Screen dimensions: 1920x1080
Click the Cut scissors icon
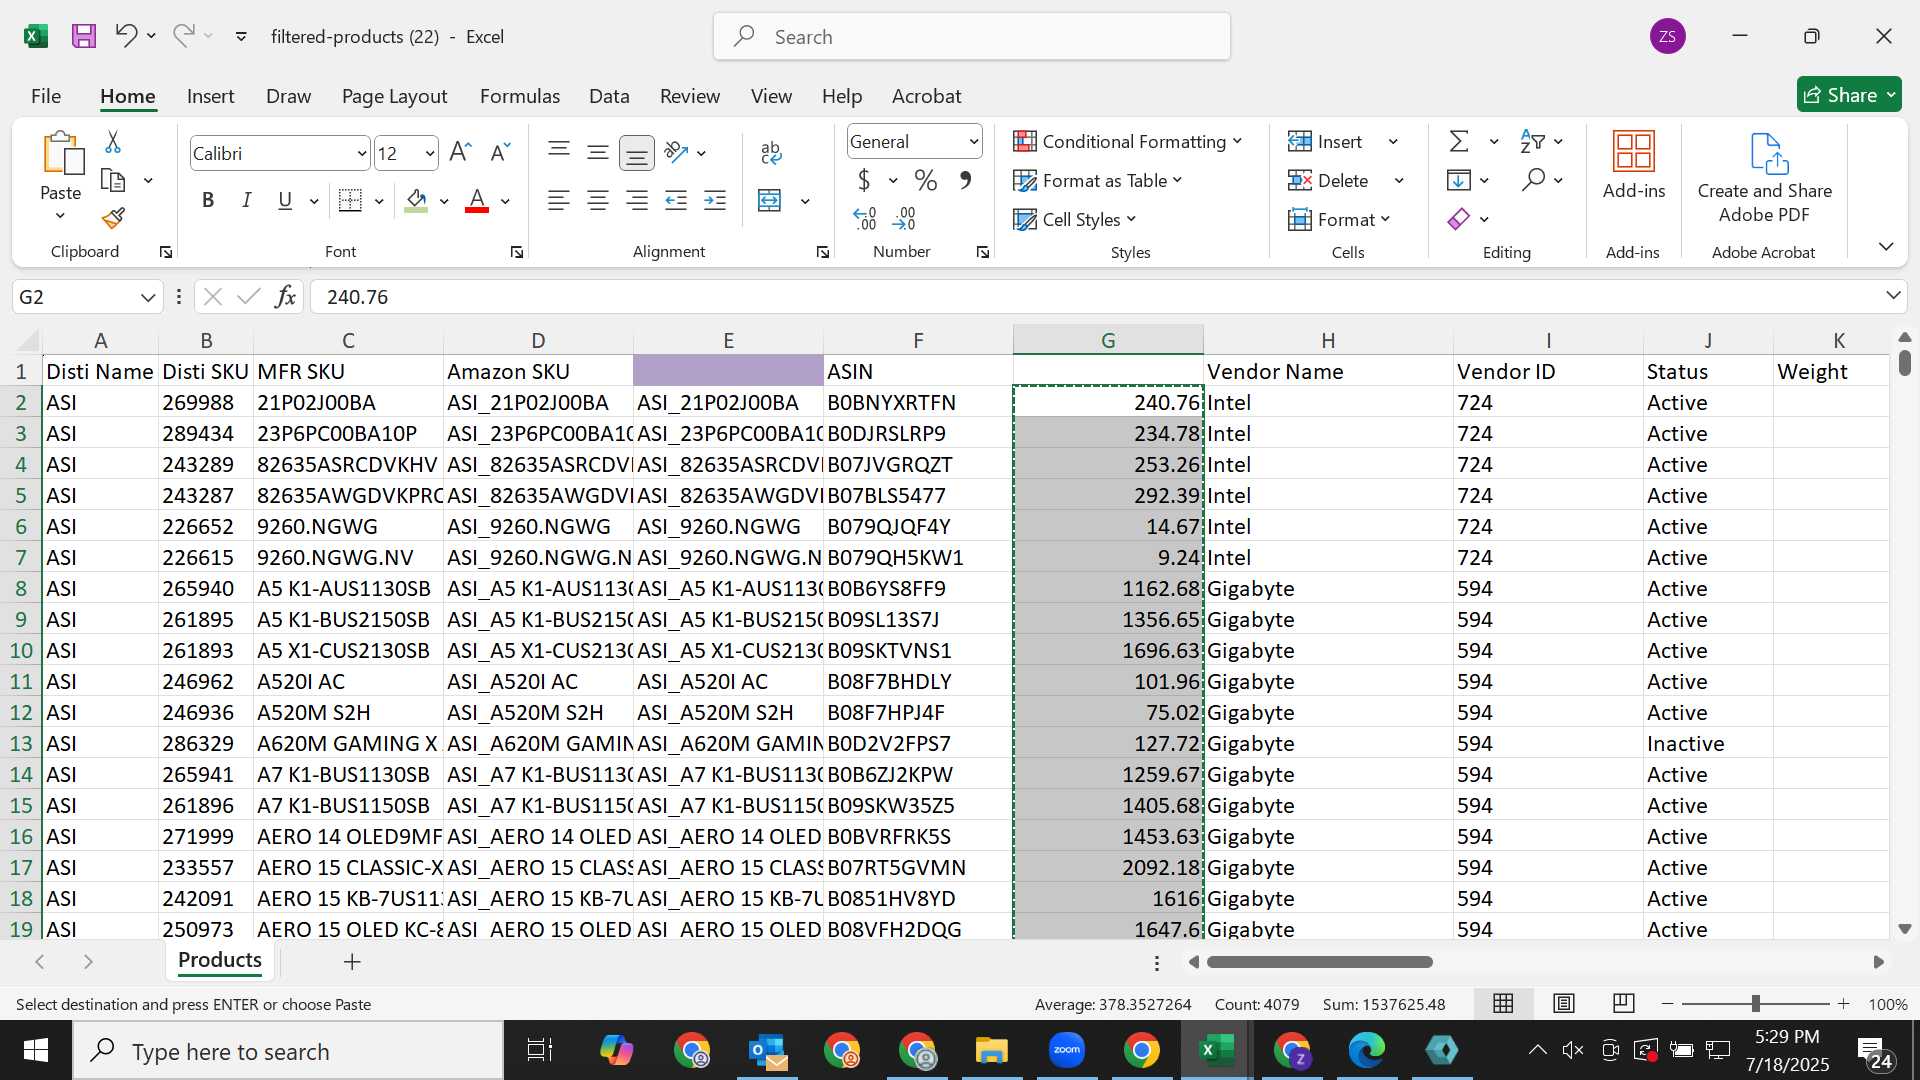113,142
